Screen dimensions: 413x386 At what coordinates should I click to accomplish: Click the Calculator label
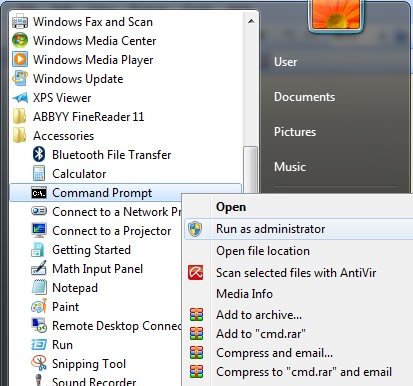(79, 174)
